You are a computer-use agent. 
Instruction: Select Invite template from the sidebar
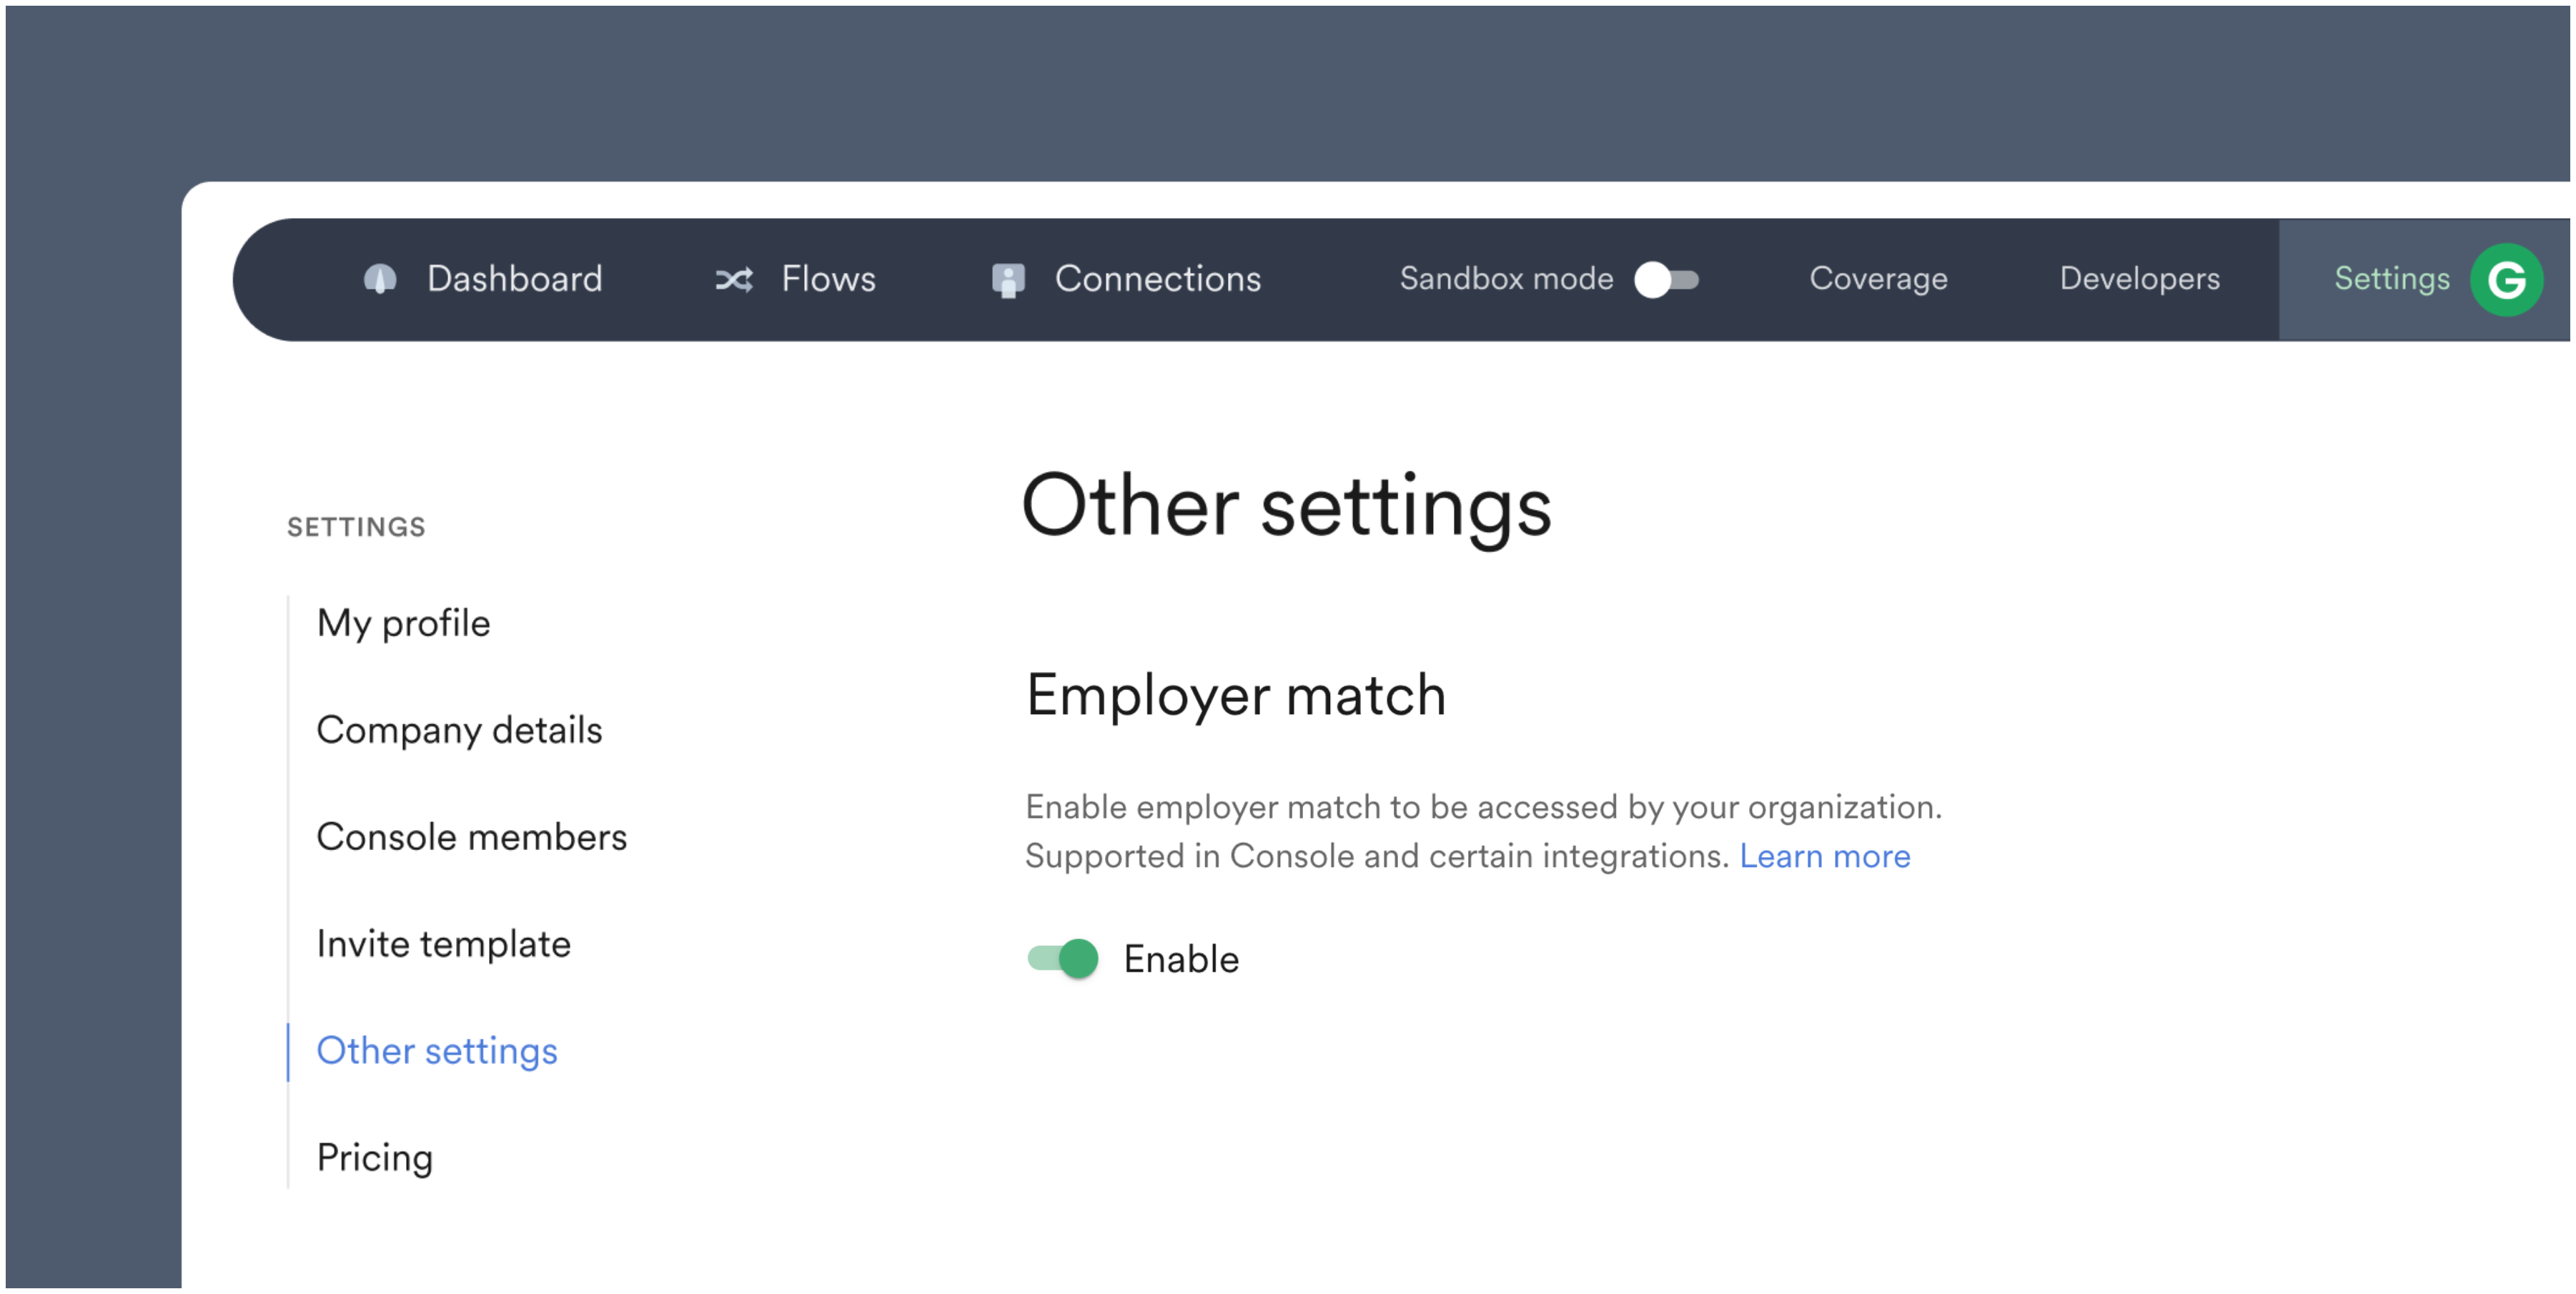(444, 943)
